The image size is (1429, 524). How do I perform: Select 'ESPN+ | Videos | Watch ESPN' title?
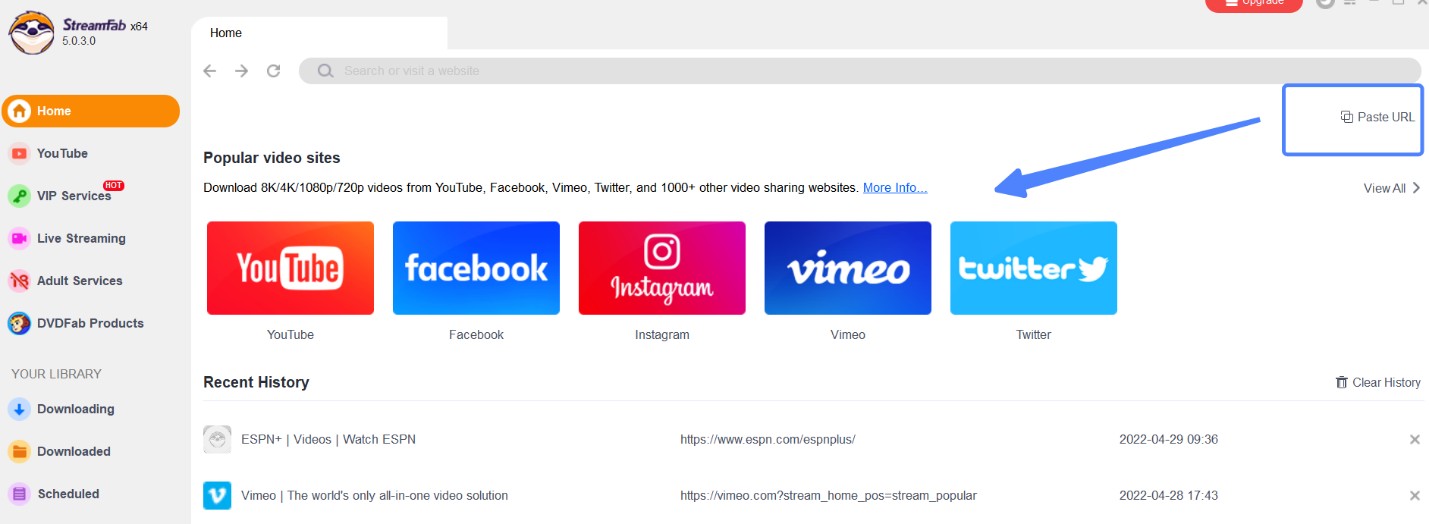[328, 439]
